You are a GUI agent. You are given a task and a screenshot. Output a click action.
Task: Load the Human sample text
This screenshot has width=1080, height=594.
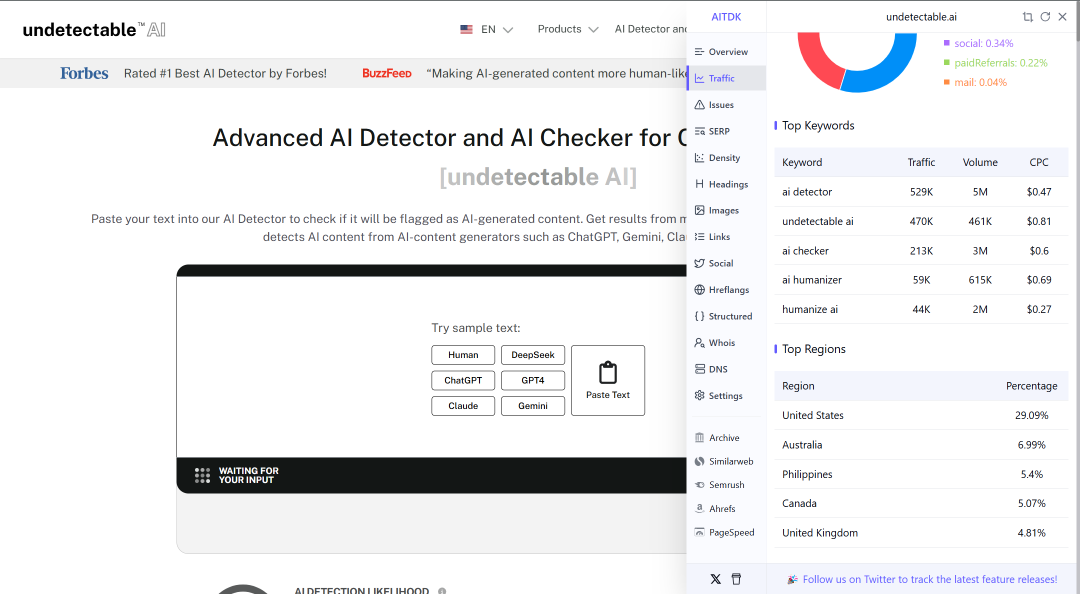[463, 355]
